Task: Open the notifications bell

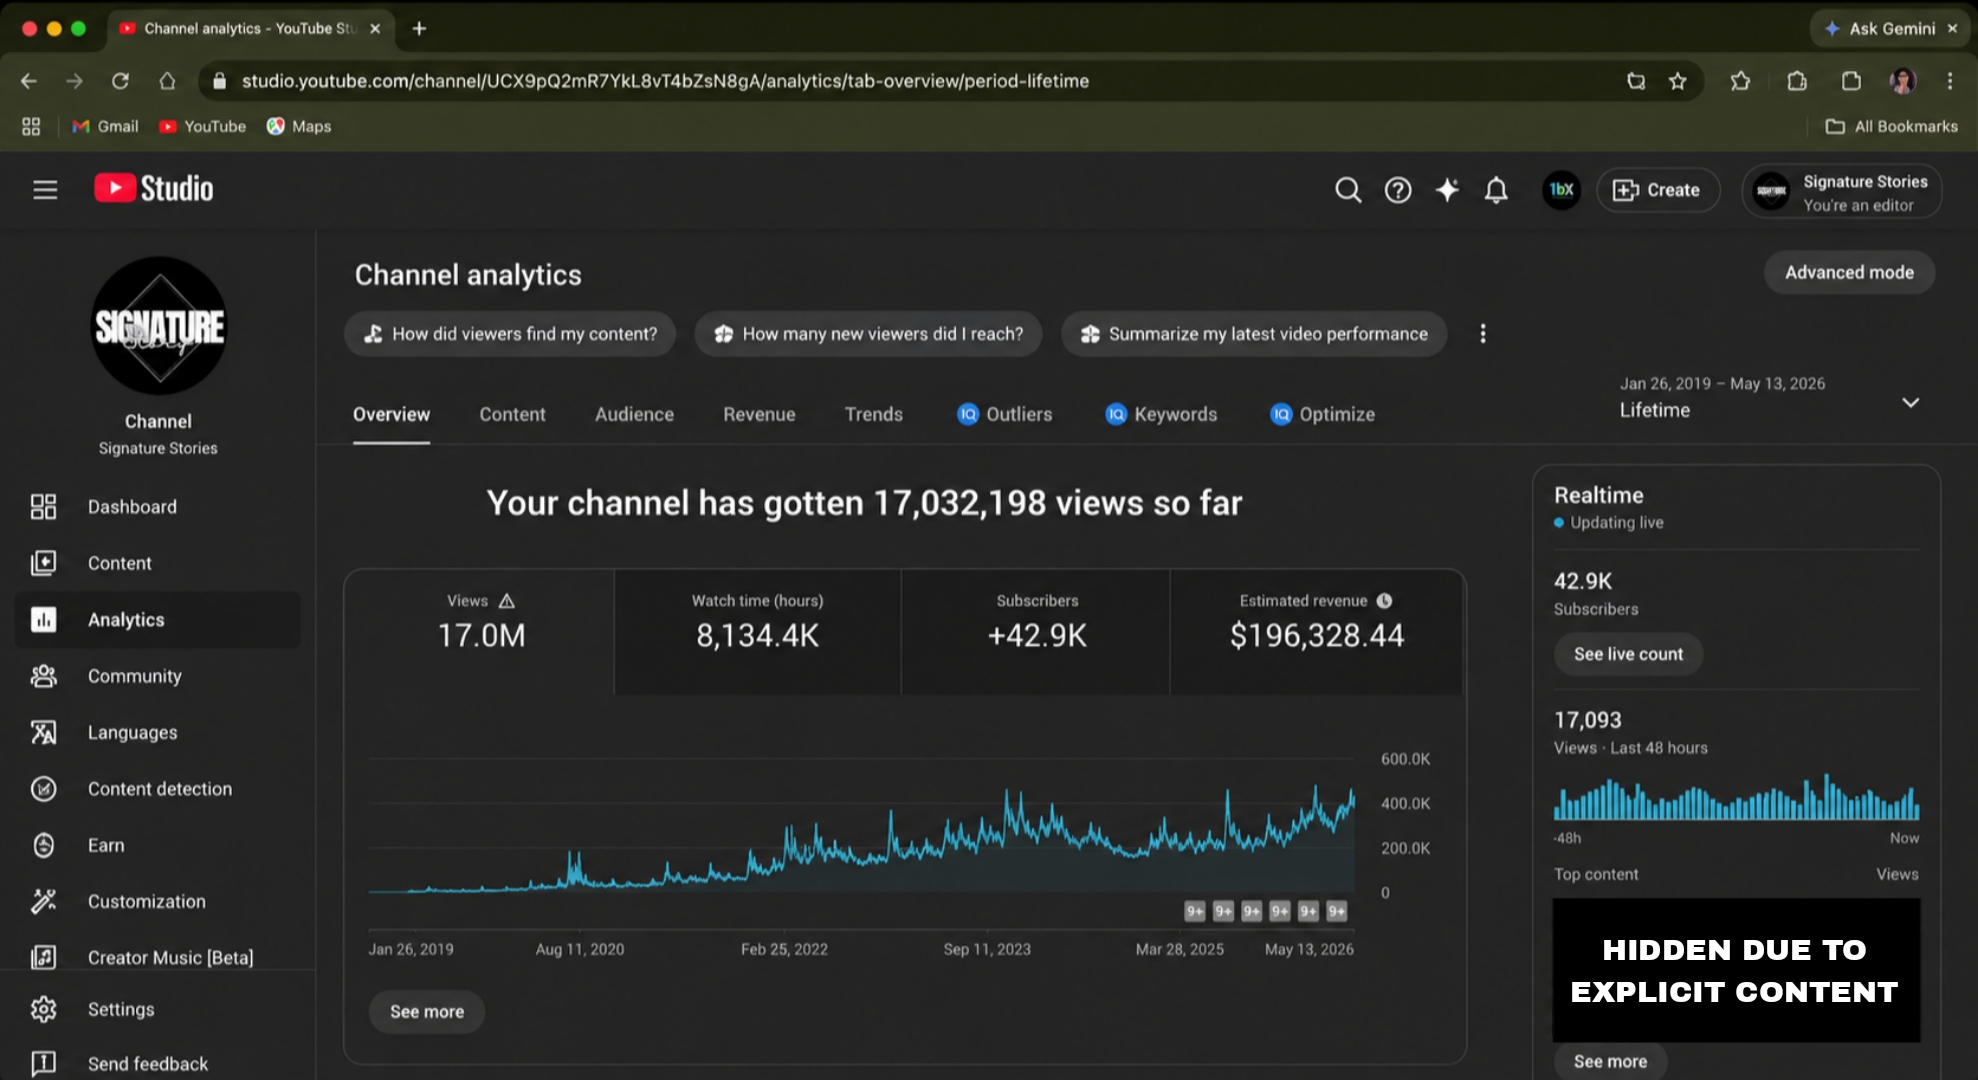Action: (1496, 190)
